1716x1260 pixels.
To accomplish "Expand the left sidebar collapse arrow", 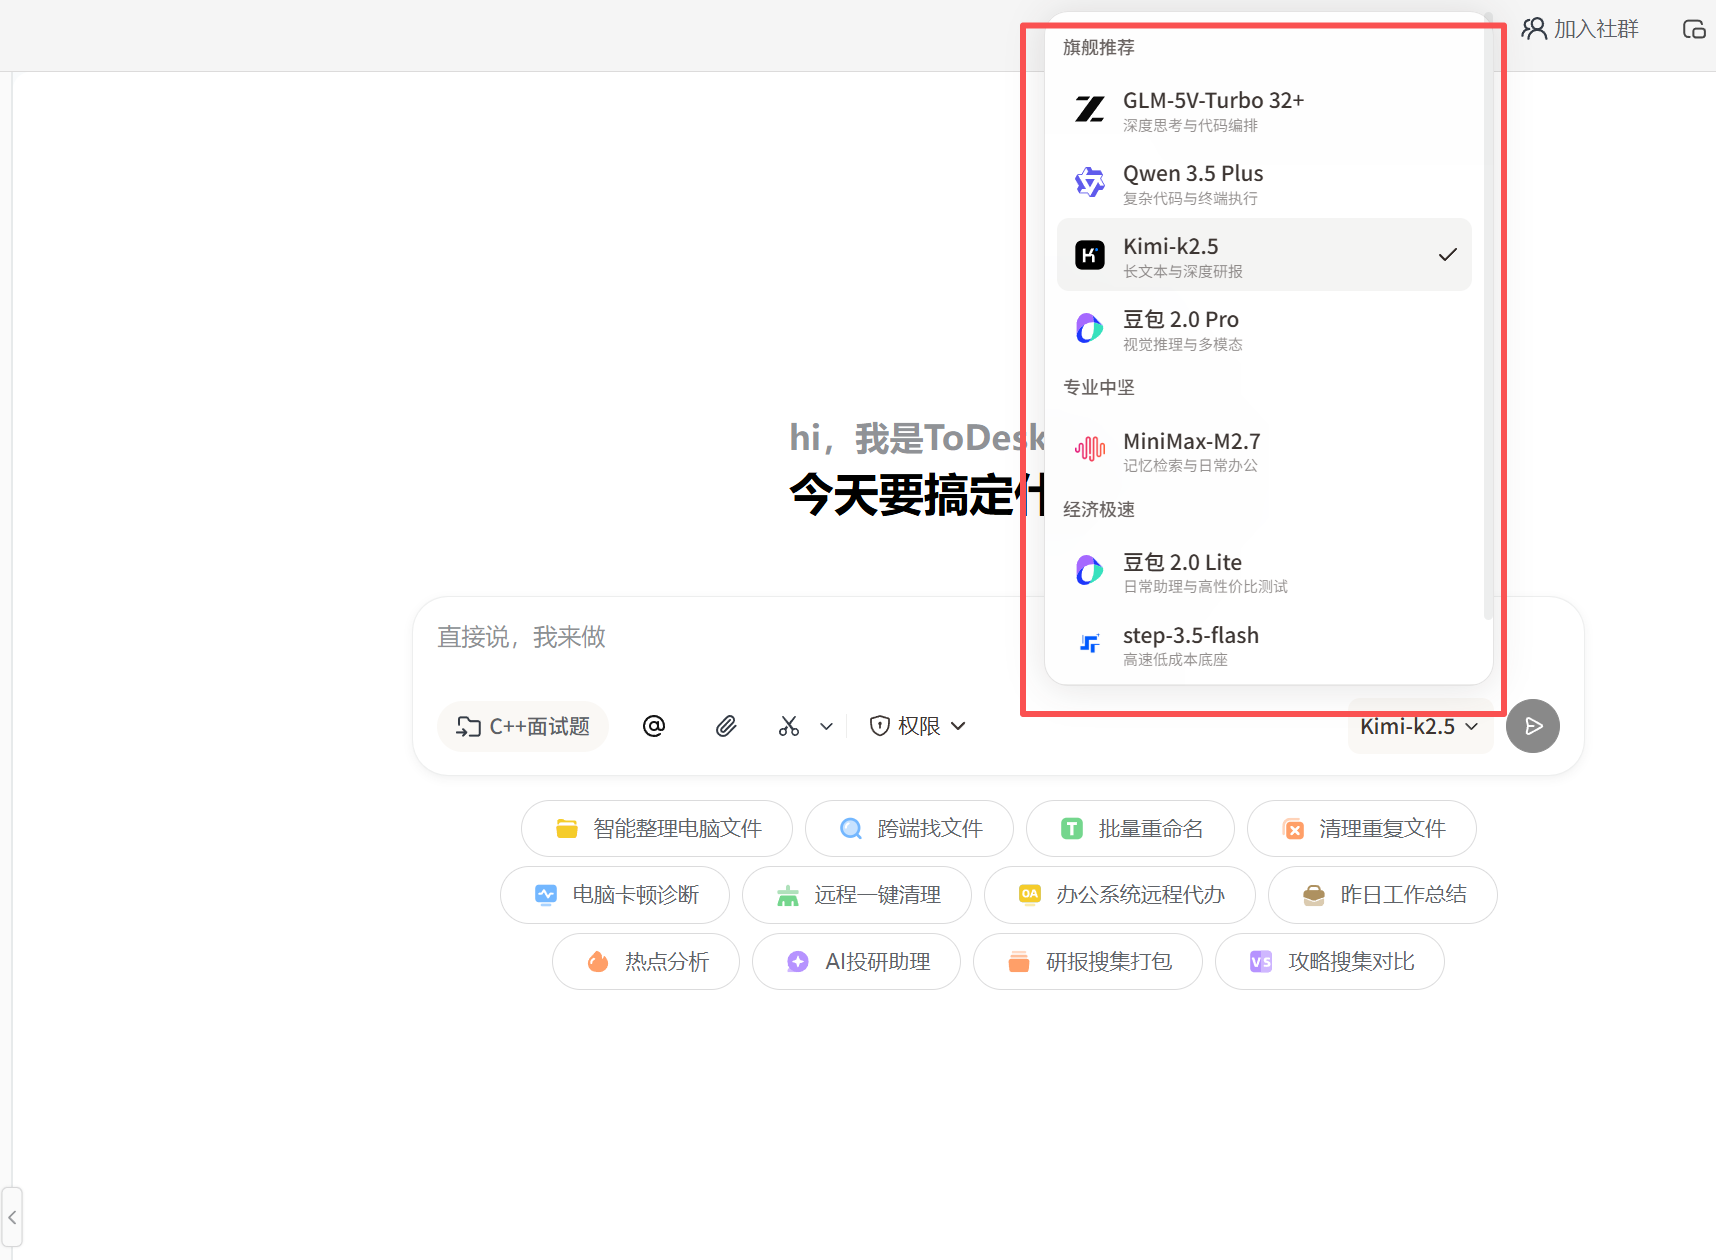I will pos(12,1217).
